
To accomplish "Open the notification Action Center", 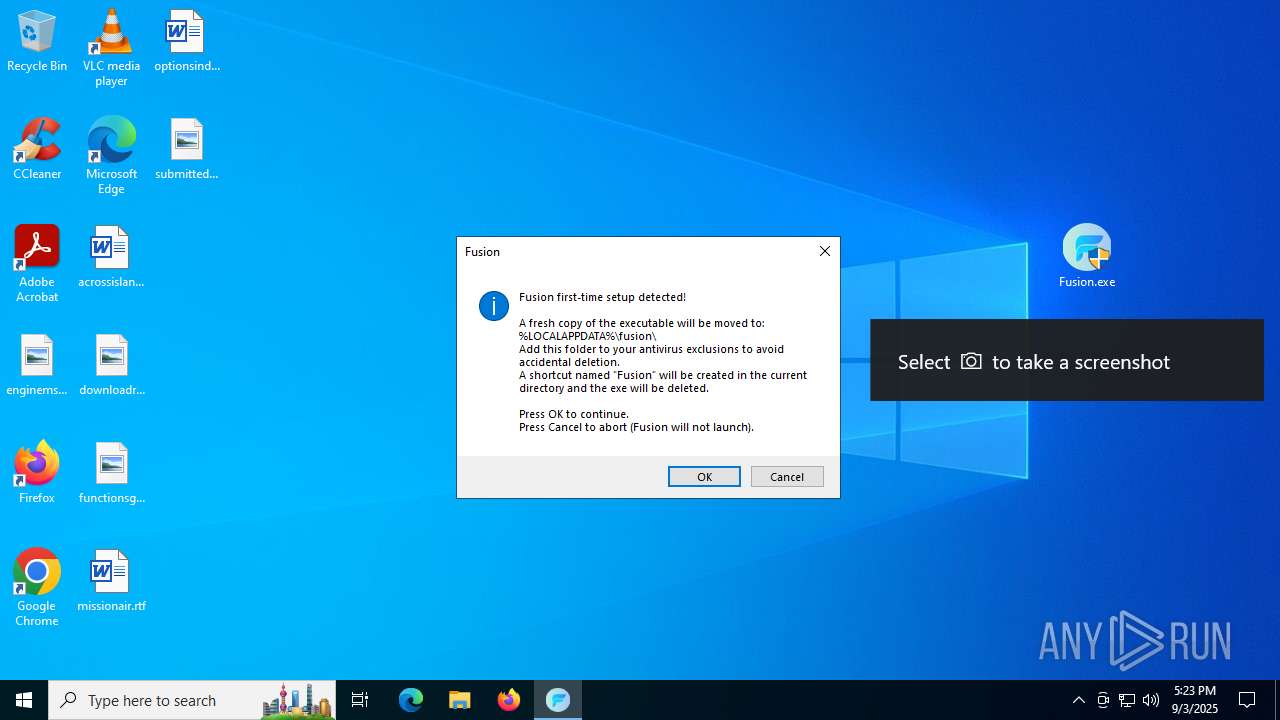I will pos(1248,700).
